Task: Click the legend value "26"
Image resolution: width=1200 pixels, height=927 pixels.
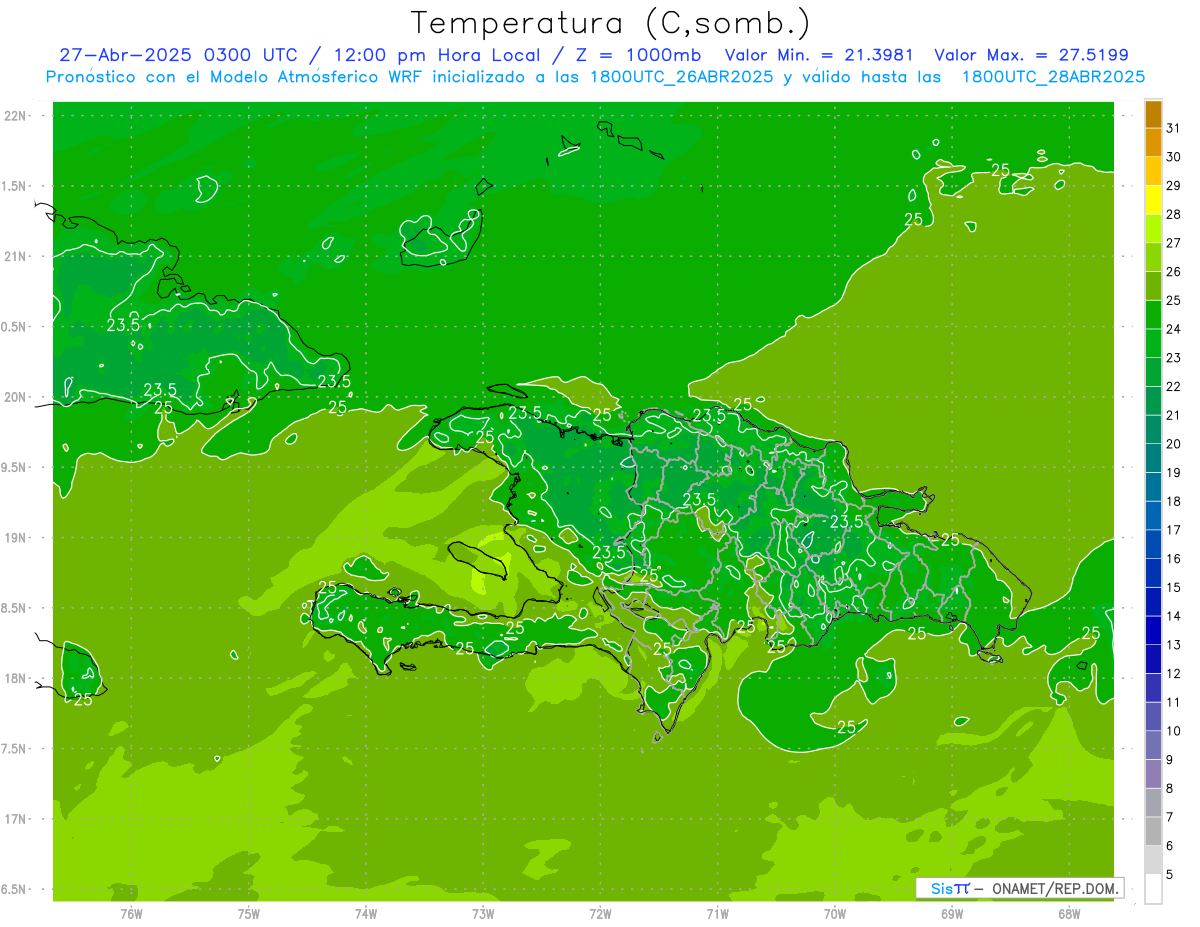Action: pyautogui.click(x=1174, y=272)
